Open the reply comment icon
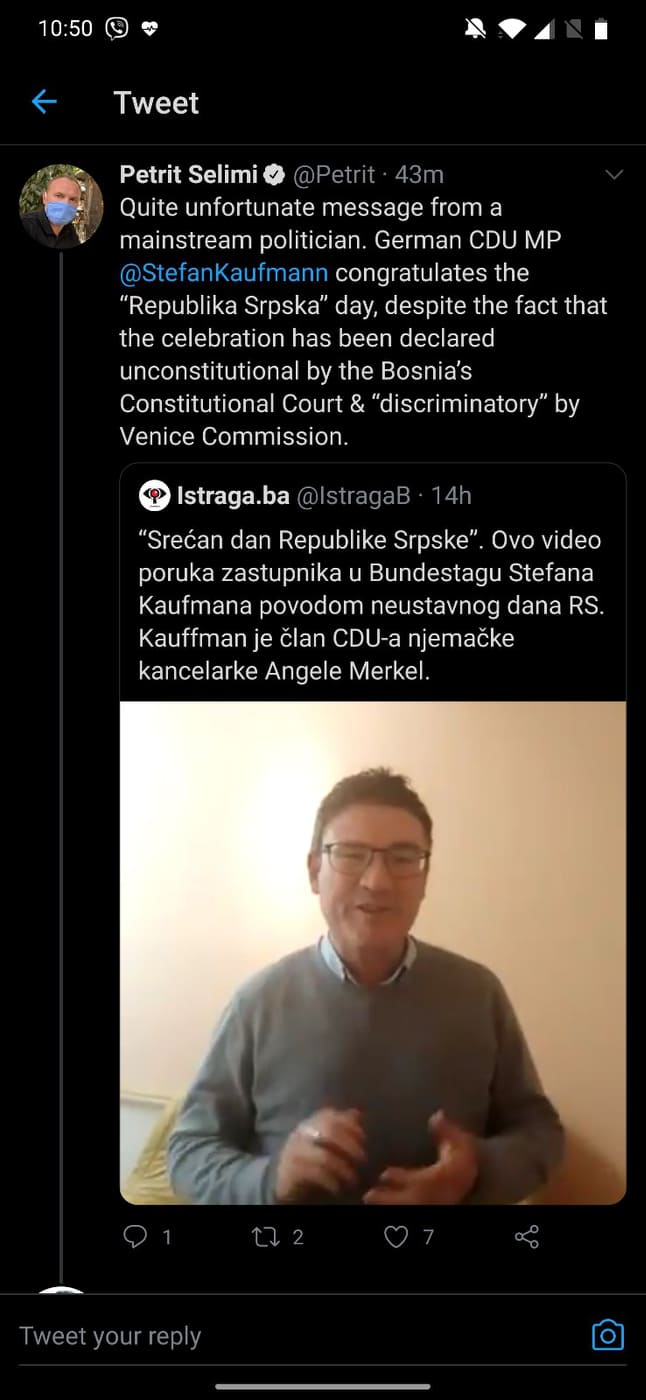The height and width of the screenshot is (1400, 646). point(135,1237)
